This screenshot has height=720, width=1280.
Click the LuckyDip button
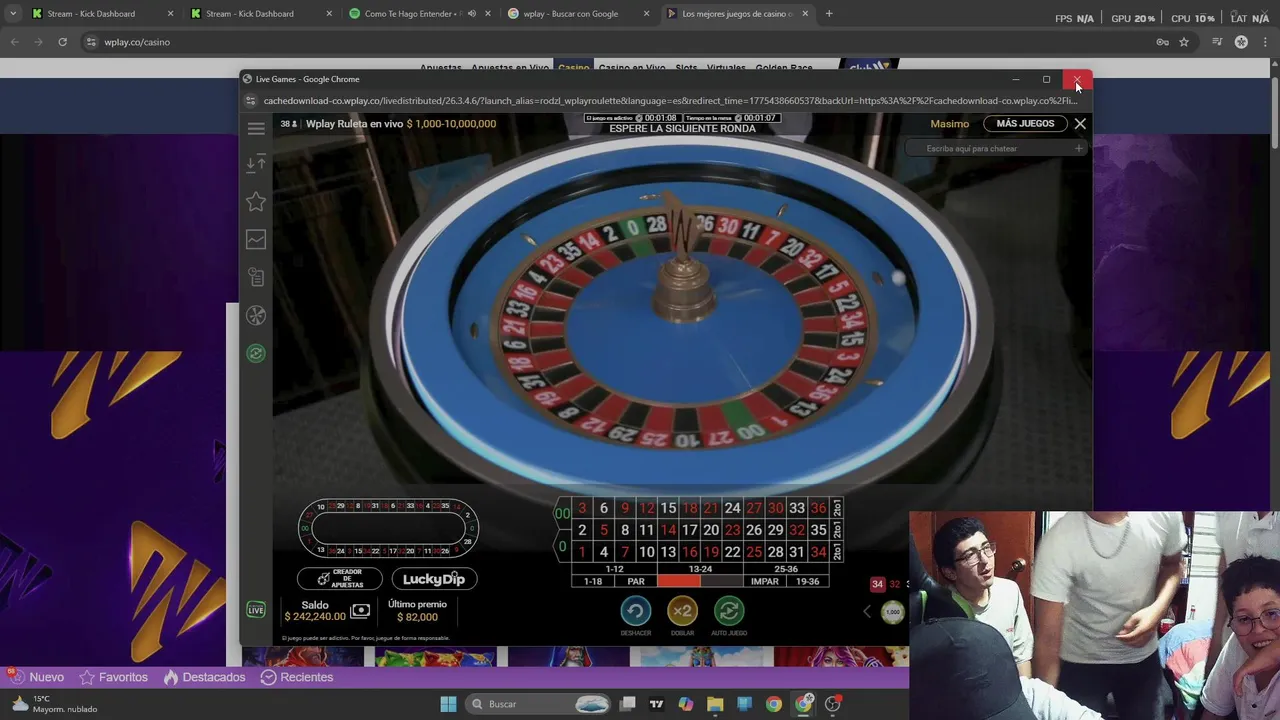(434, 579)
